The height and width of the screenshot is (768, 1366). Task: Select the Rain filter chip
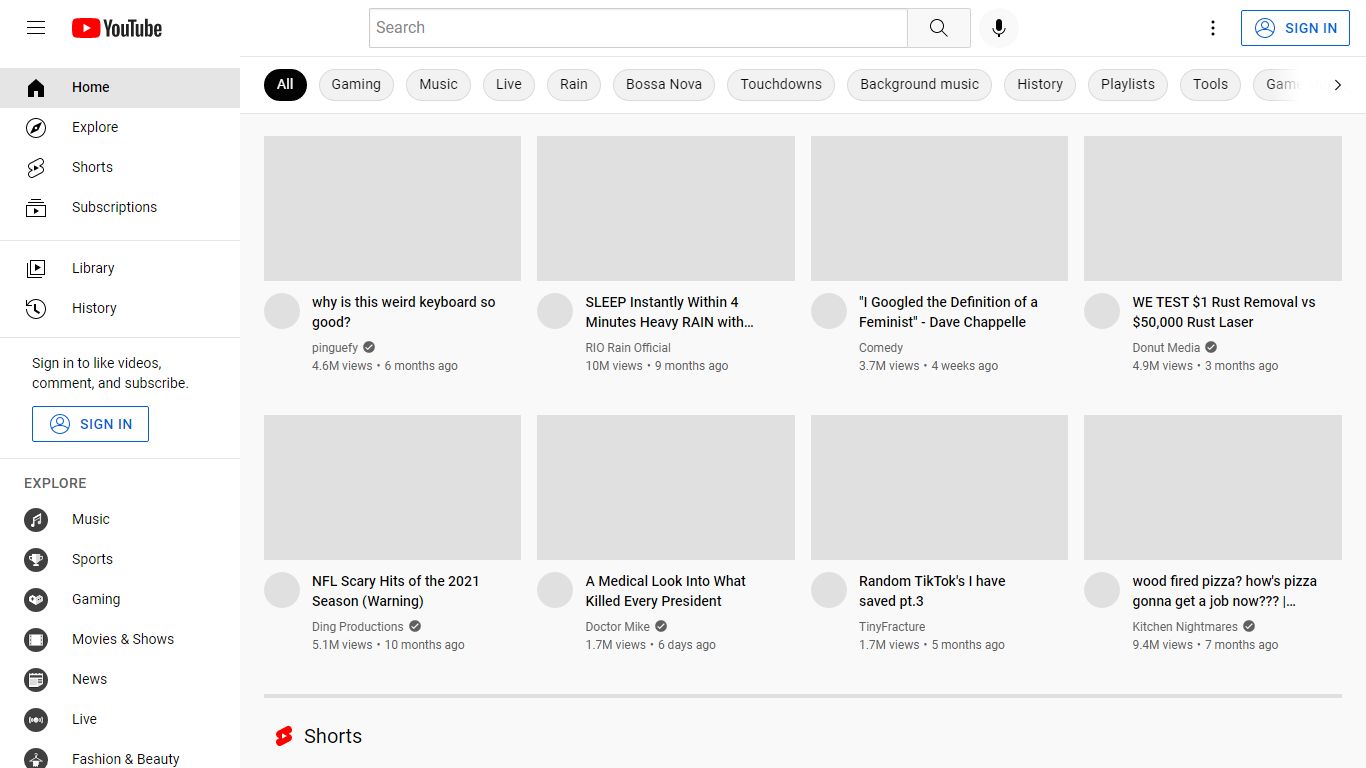(574, 85)
